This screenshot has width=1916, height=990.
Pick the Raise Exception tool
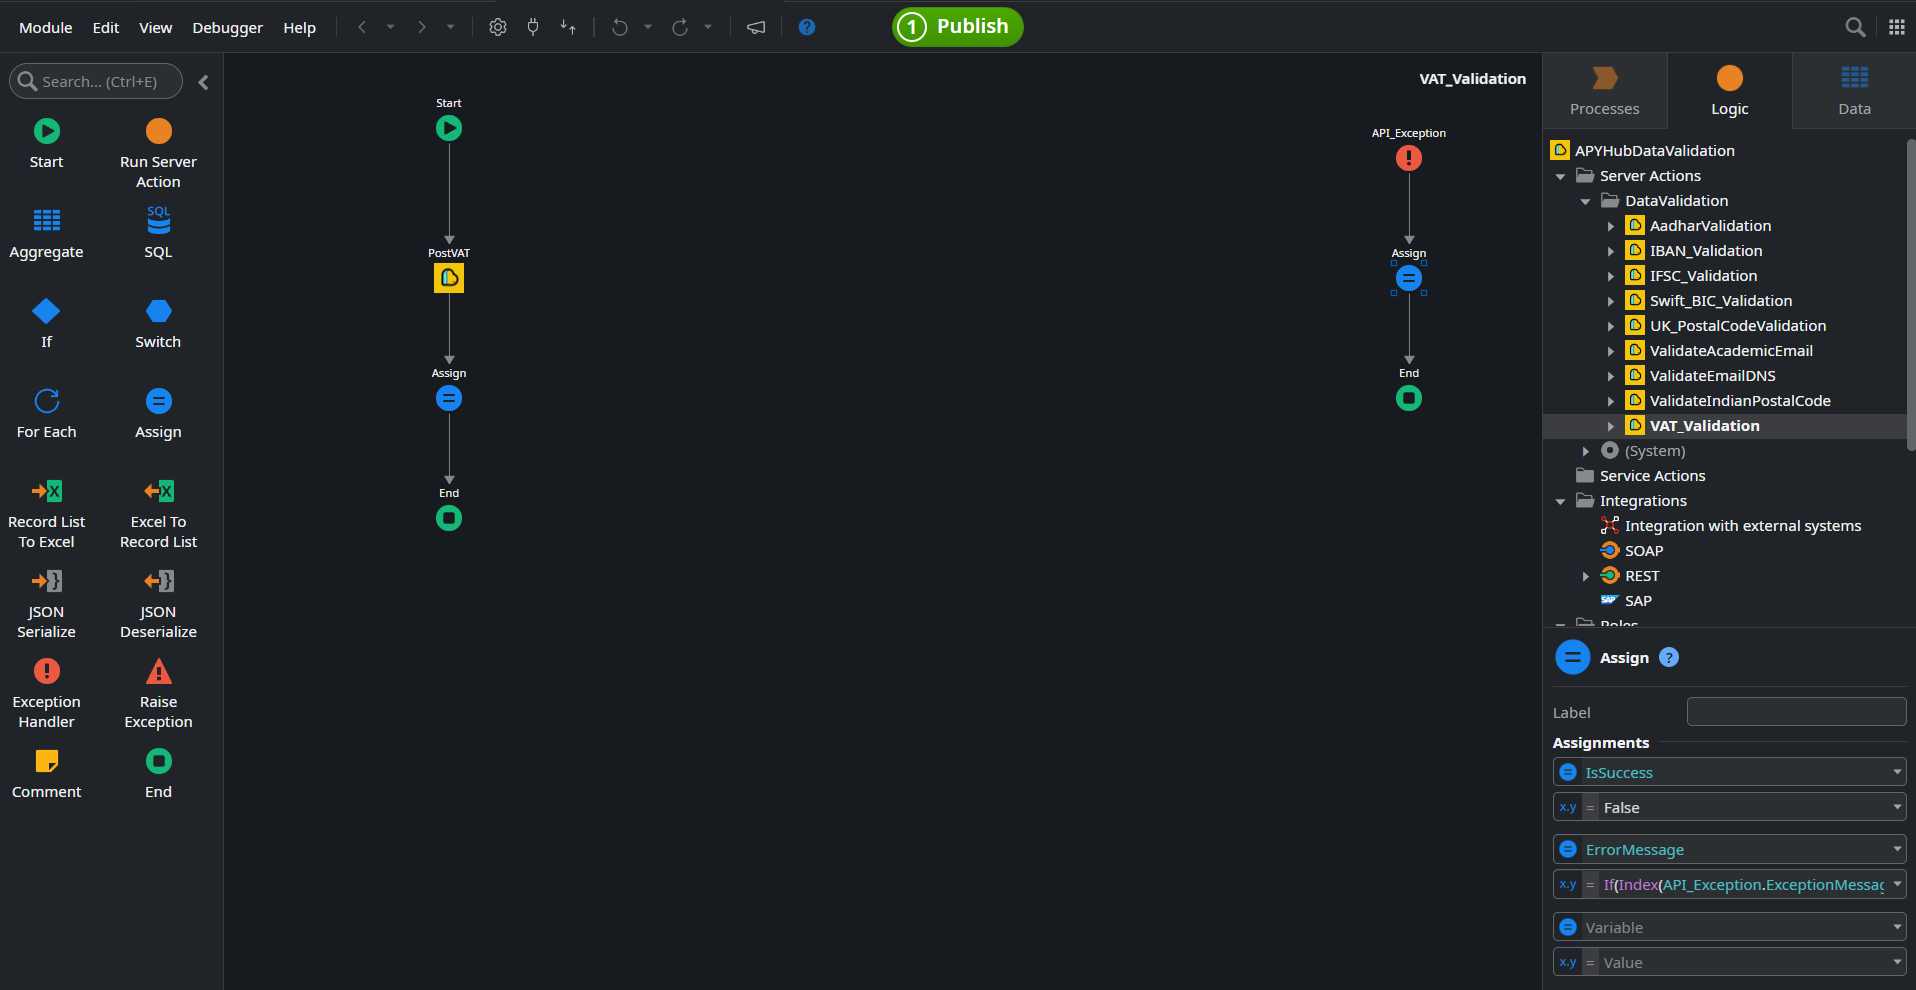[x=158, y=694]
